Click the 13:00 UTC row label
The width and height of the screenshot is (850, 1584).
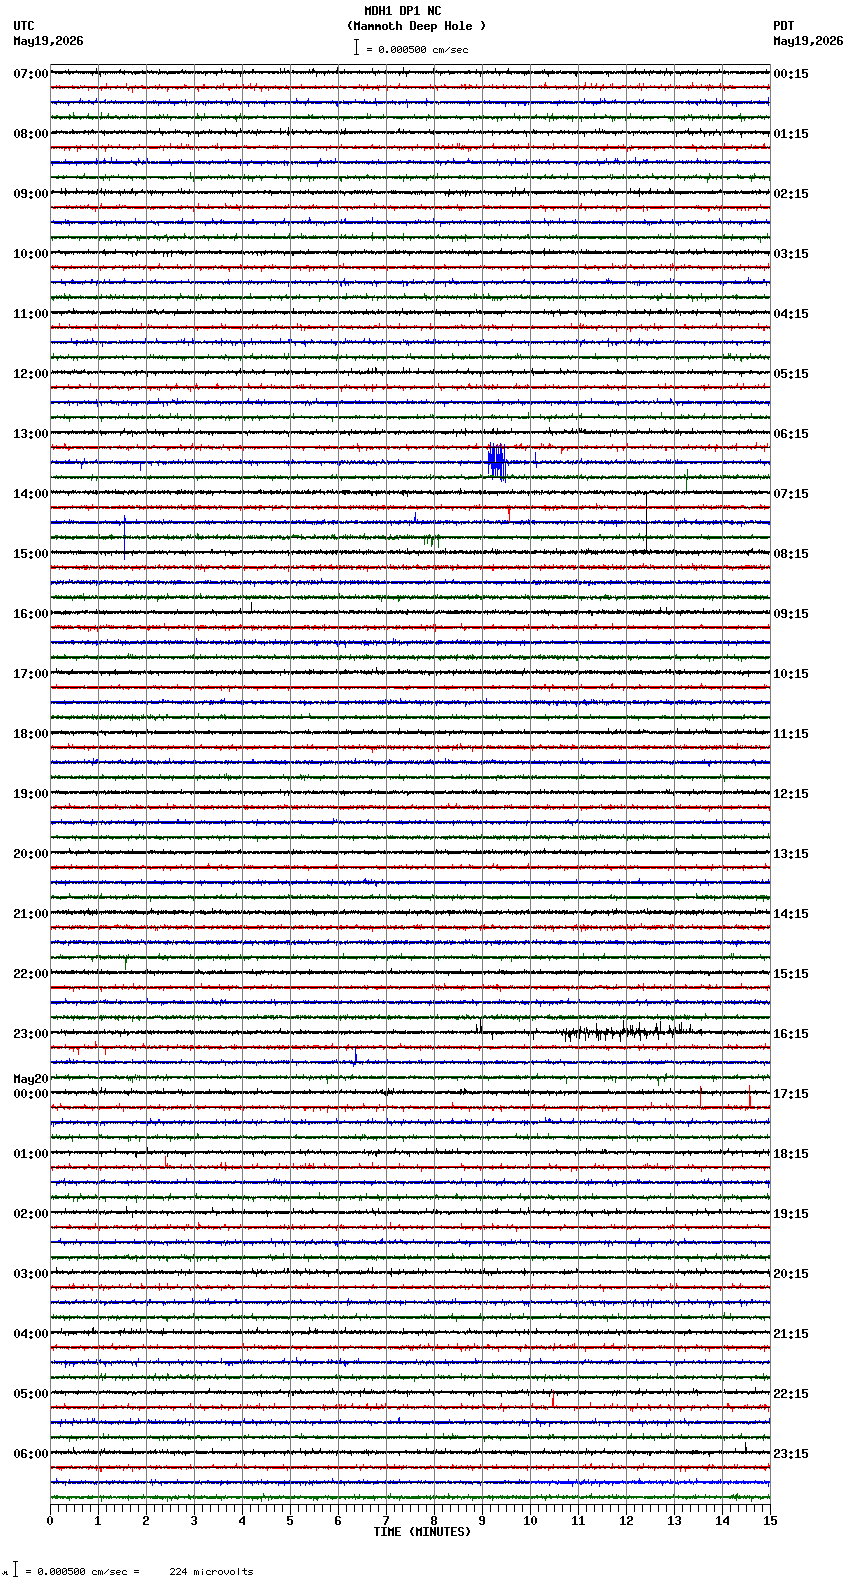[x=31, y=434]
